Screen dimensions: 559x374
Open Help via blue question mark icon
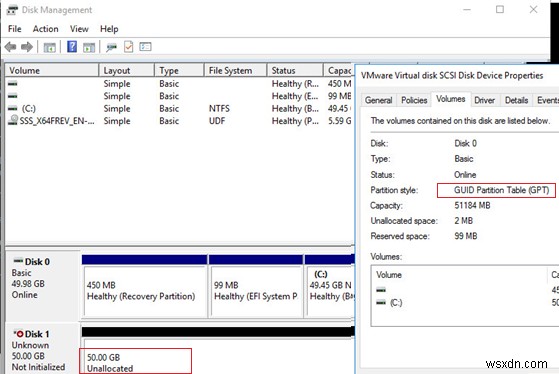click(72, 46)
